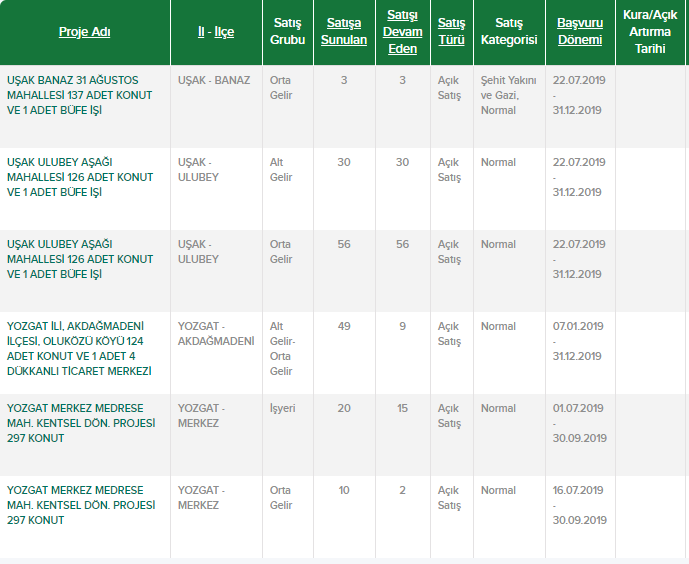Open Yozgat Akdağmadeni Oluközü Köyü project
Screen dimensions: 689x564
pyautogui.click(x=79, y=348)
